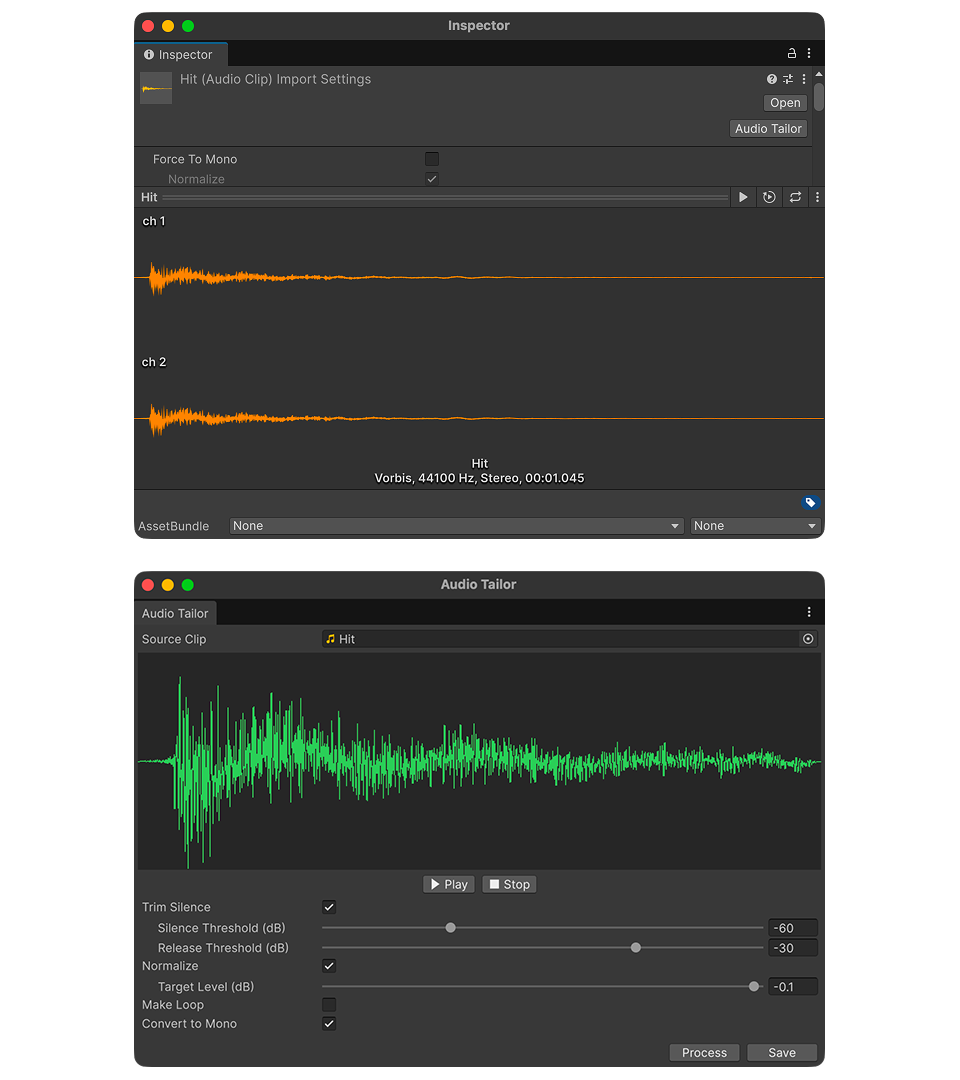The width and height of the screenshot is (960, 1080).
Task: Disable Trim Silence checkbox
Action: point(329,907)
